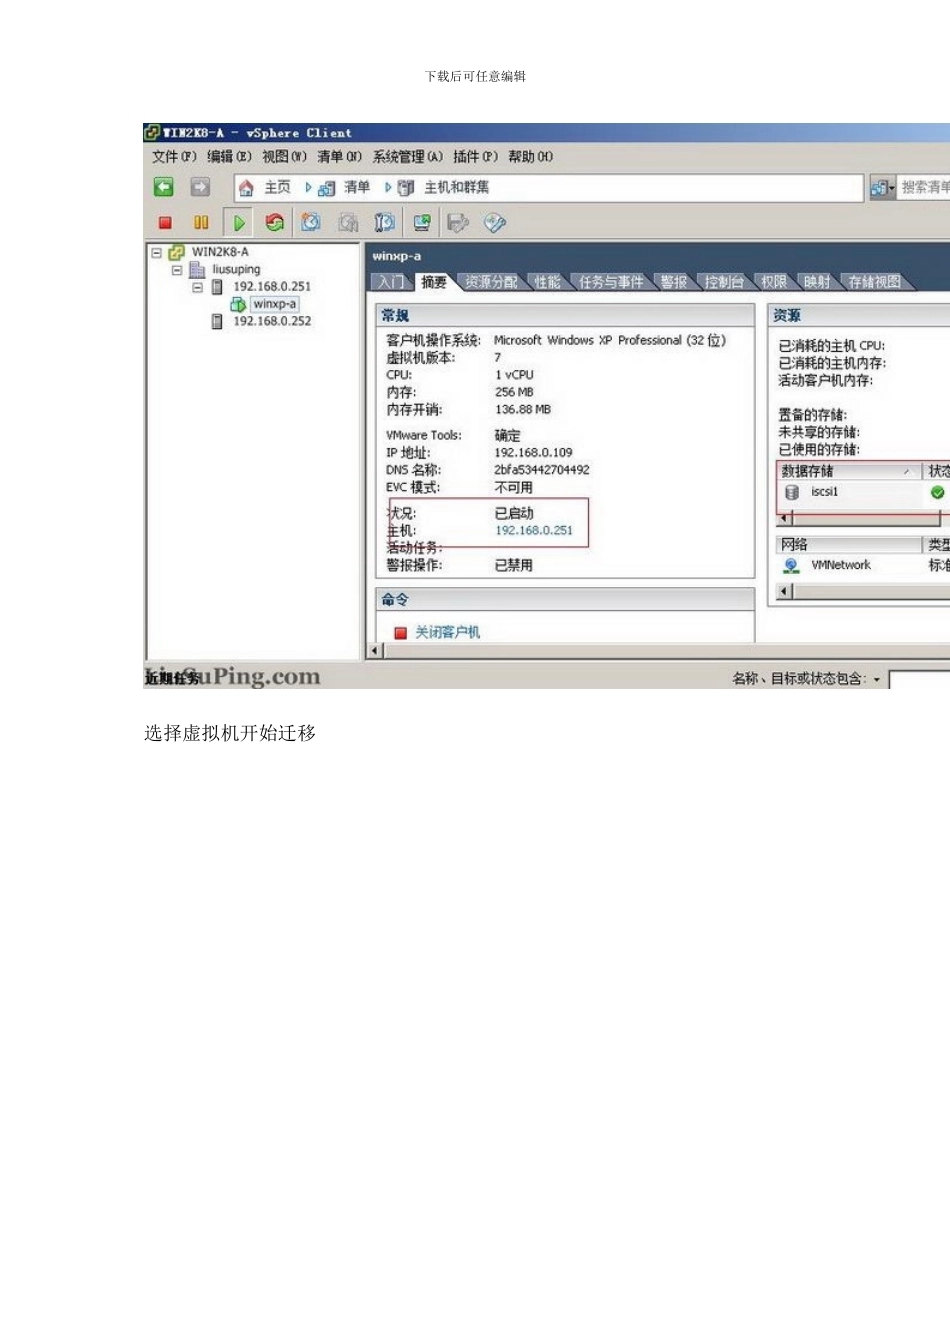Click the Home house icon in breadcrumb

coord(246,188)
